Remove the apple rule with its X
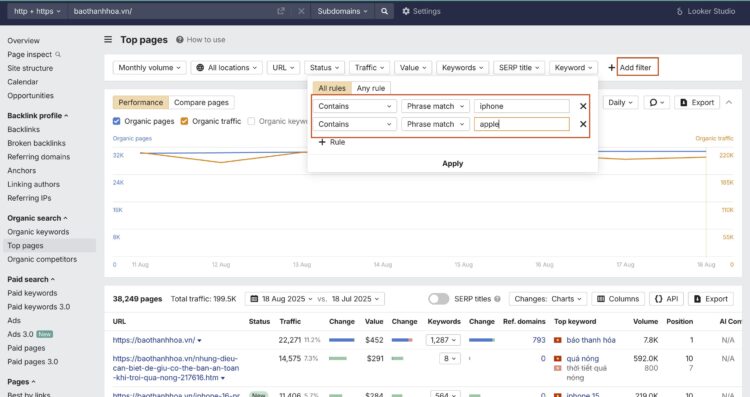 pos(583,124)
